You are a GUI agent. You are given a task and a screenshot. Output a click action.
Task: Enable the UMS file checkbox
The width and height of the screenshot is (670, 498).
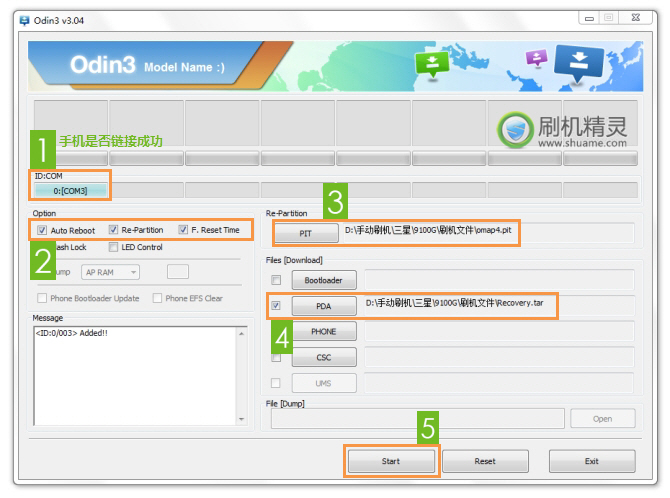point(276,383)
